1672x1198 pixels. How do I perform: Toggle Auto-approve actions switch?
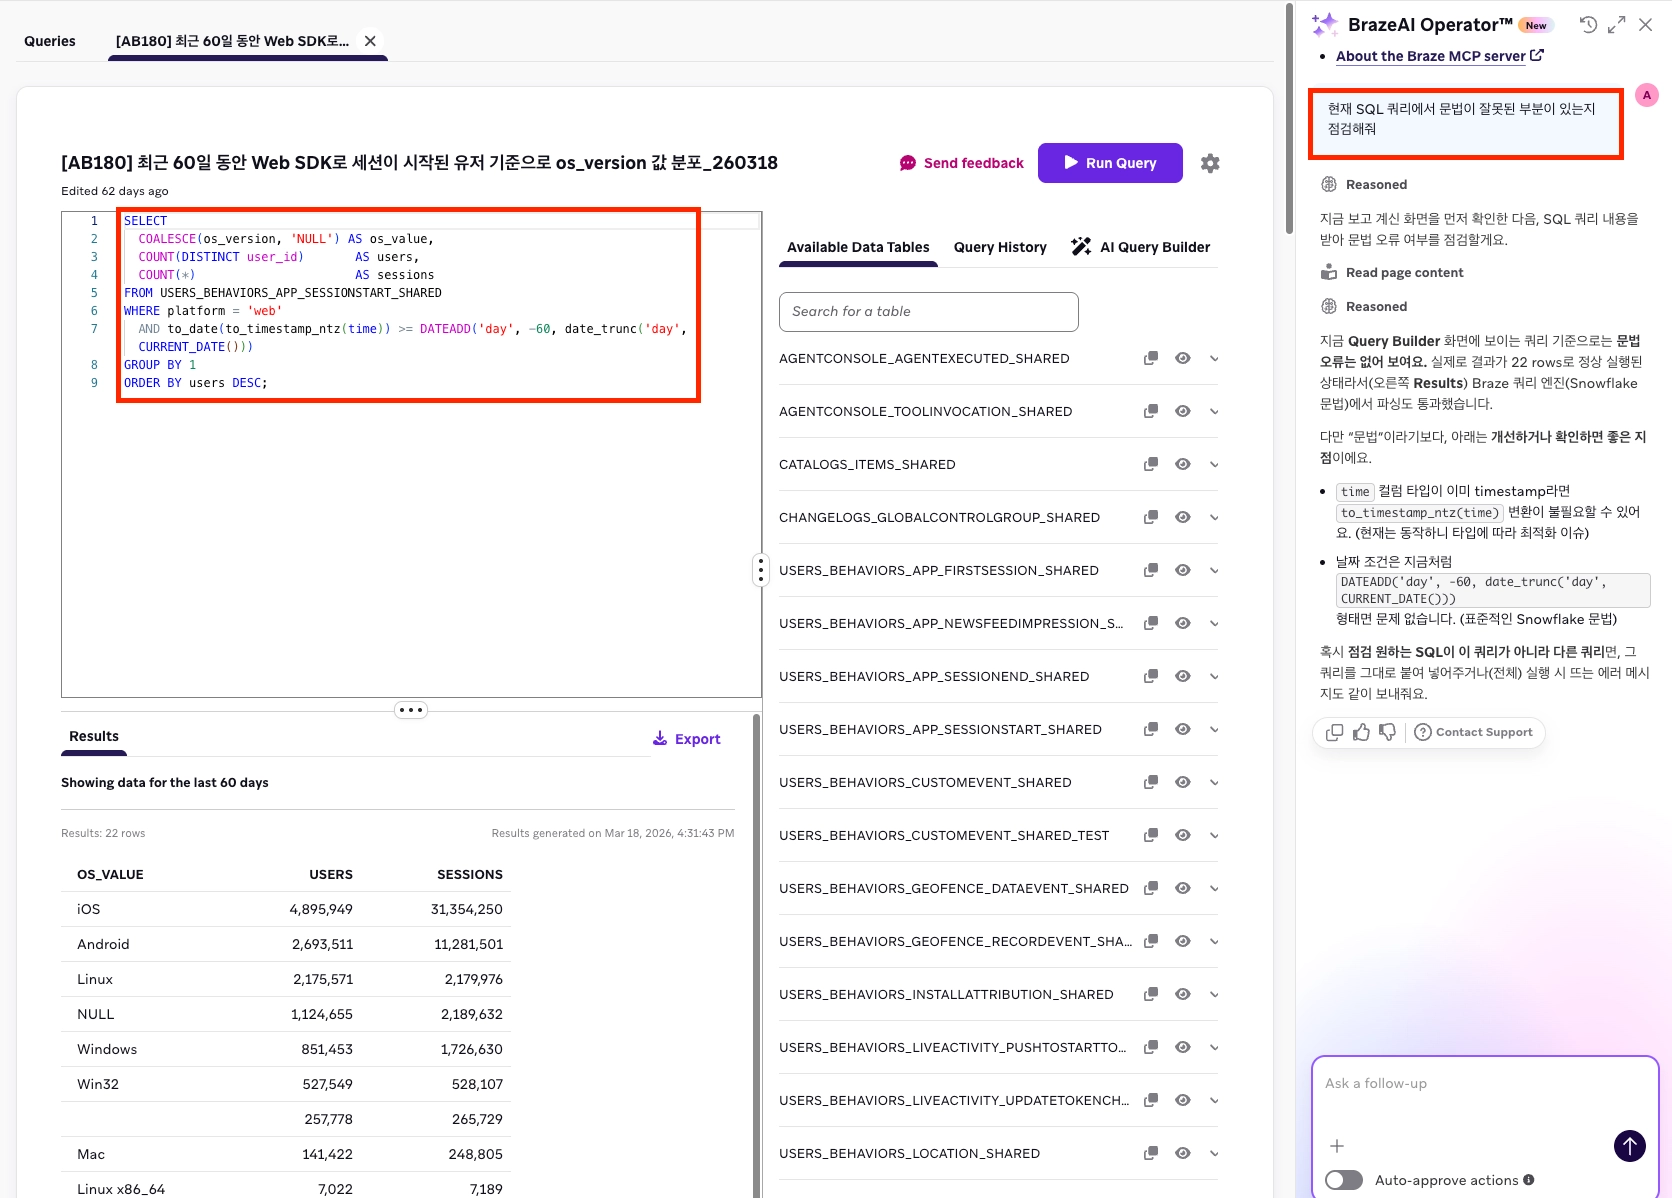tap(1344, 1180)
